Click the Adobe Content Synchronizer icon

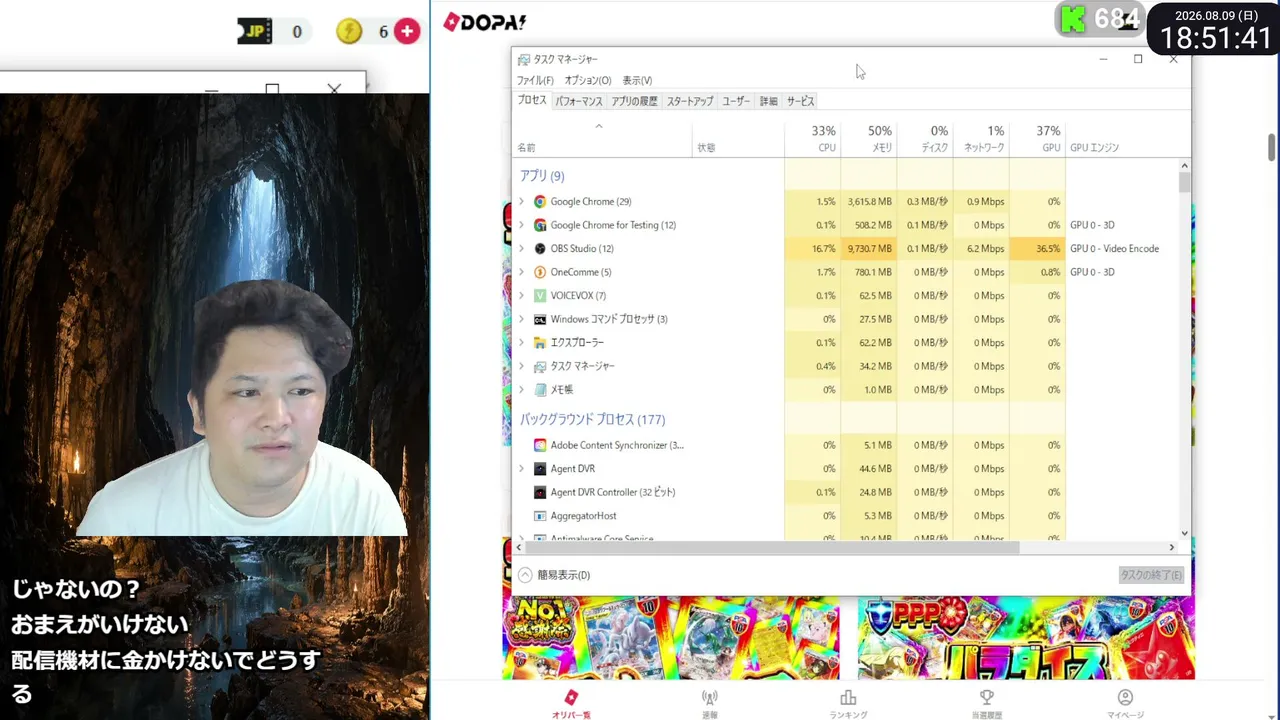pos(540,445)
